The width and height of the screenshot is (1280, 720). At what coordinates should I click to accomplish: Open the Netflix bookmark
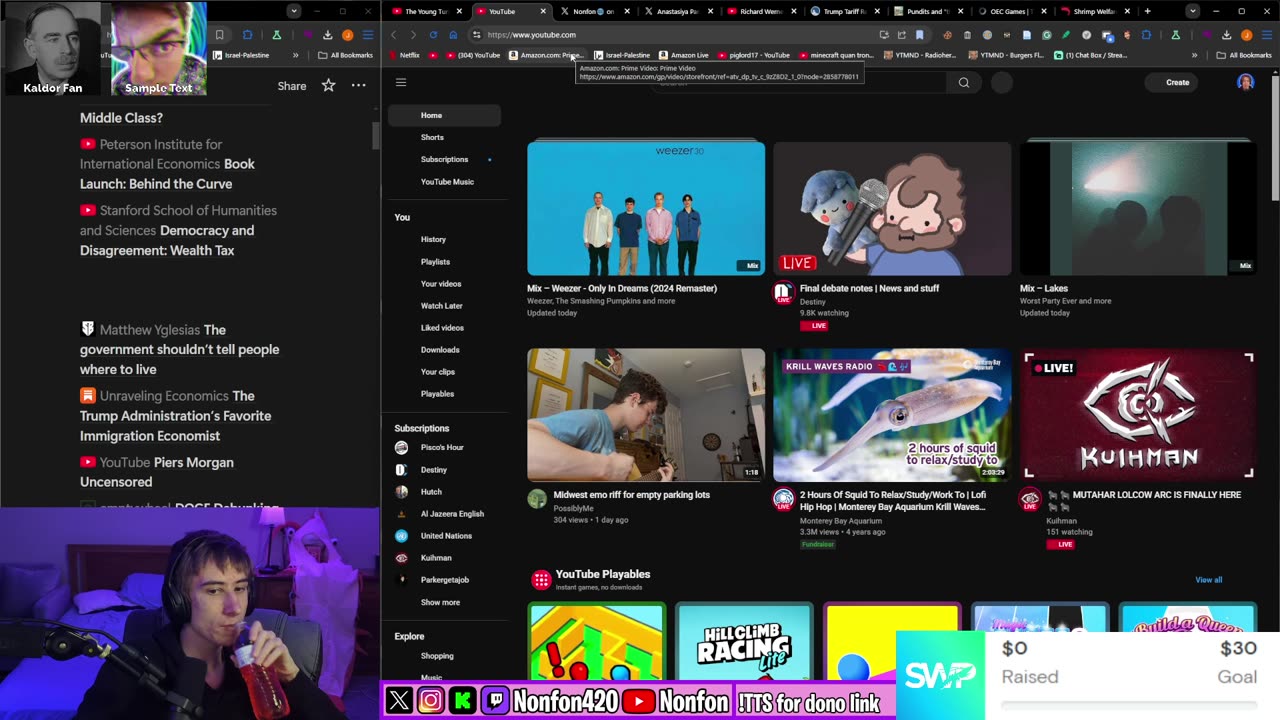click(x=404, y=55)
